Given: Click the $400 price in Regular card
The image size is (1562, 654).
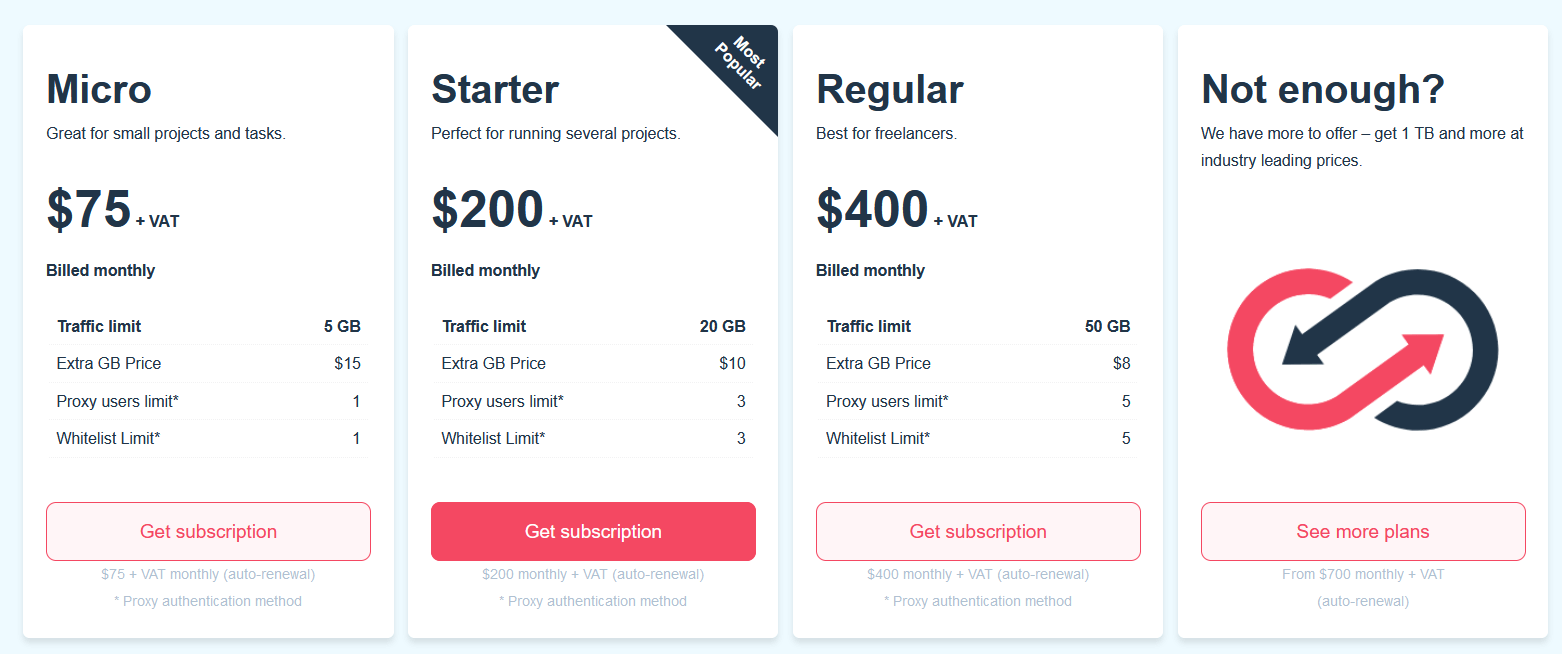Looking at the screenshot, I should click(872, 210).
